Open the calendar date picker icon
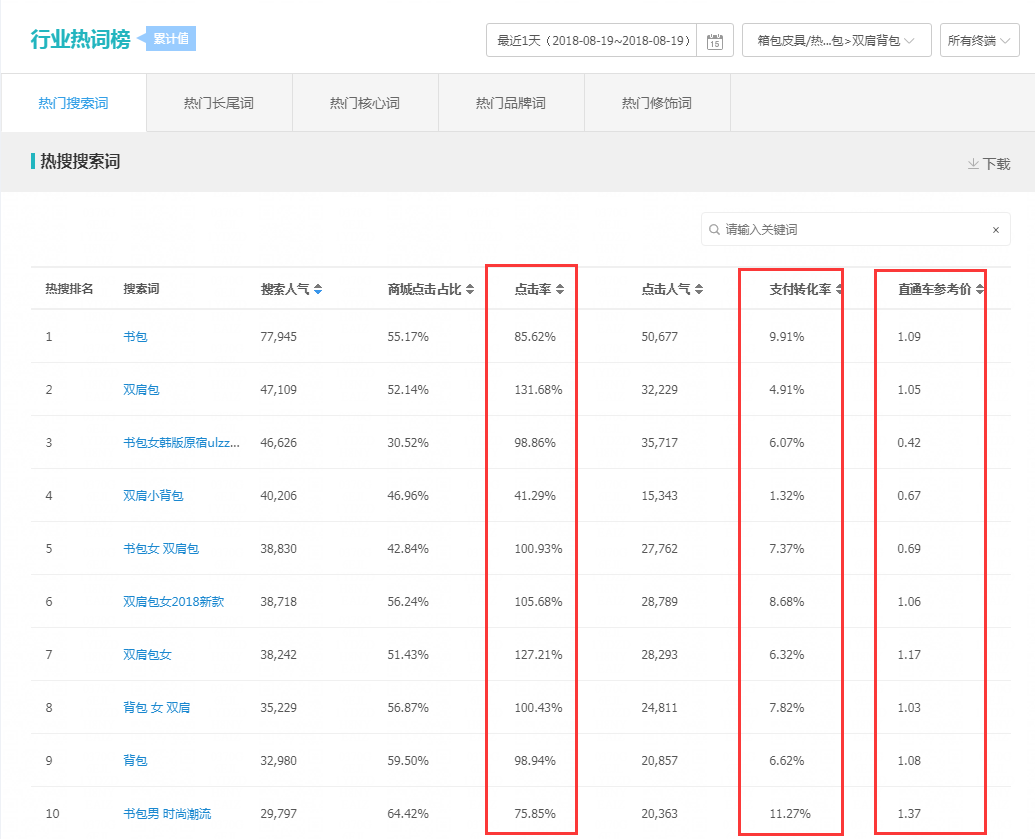This screenshot has height=839, width=1035. pyautogui.click(x=714, y=41)
